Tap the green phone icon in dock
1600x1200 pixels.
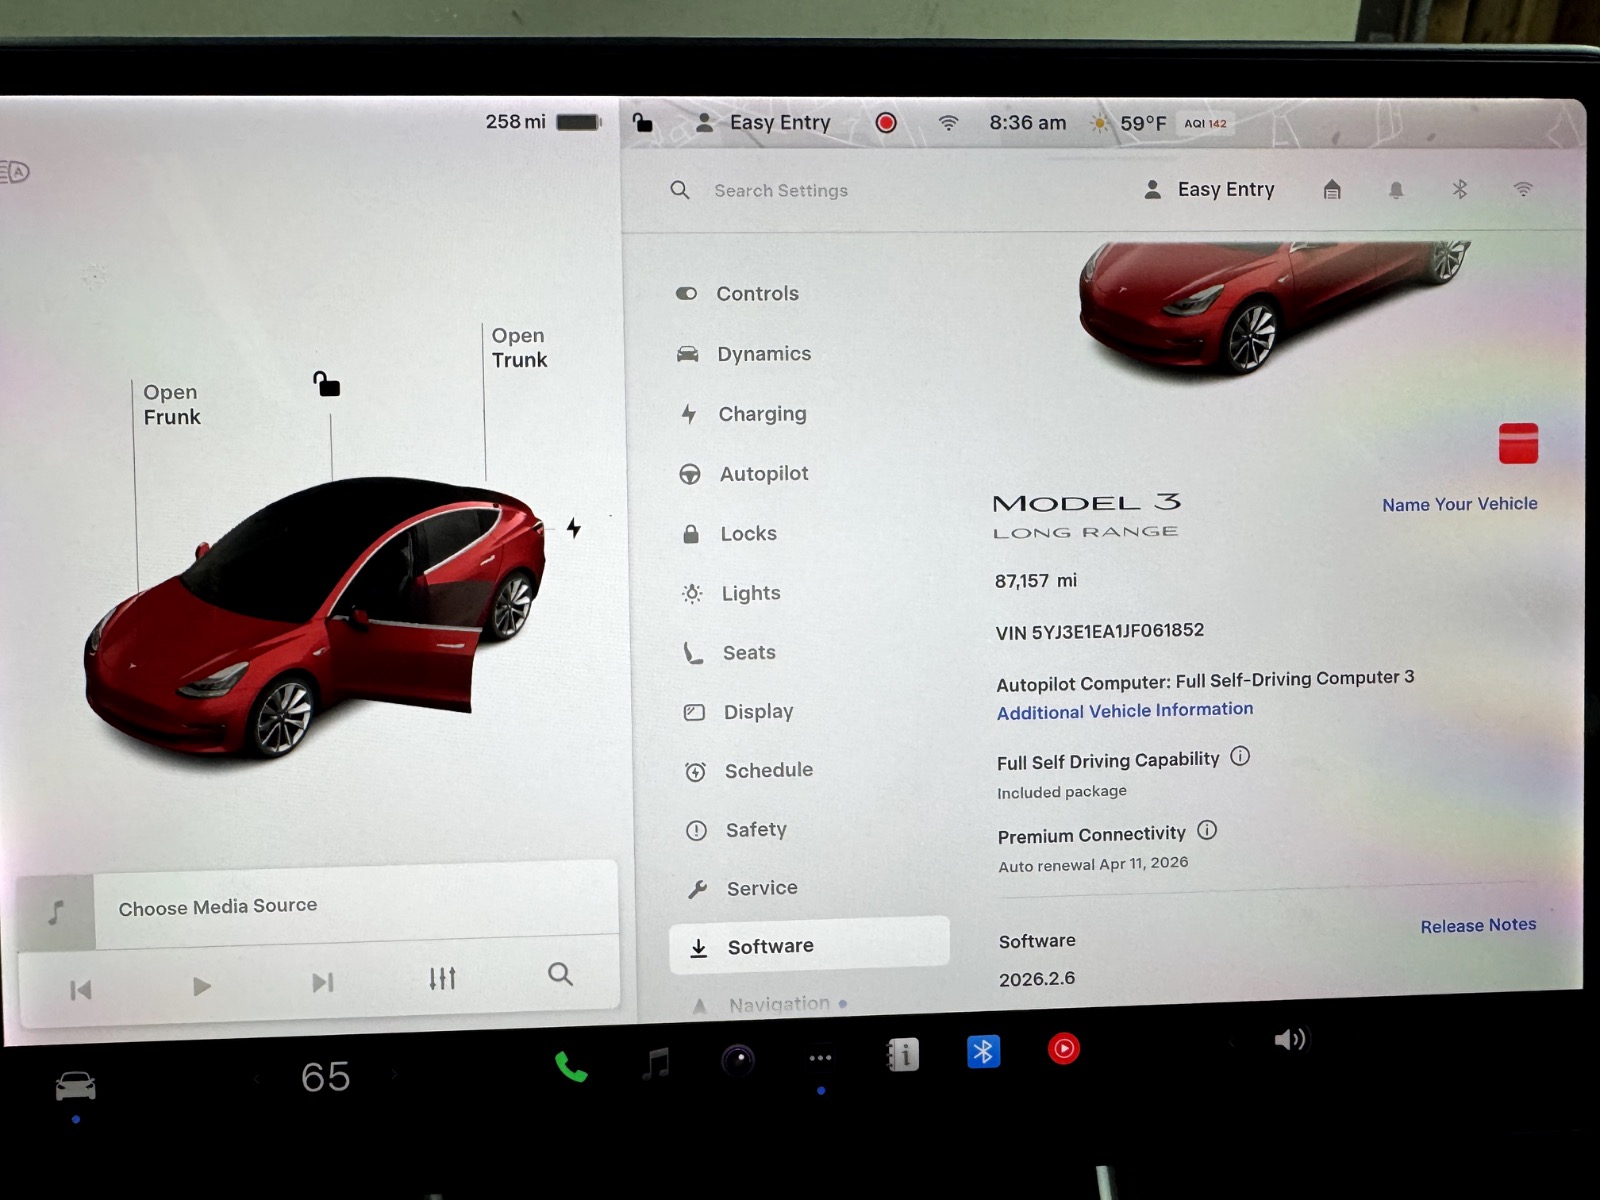pos(571,1067)
